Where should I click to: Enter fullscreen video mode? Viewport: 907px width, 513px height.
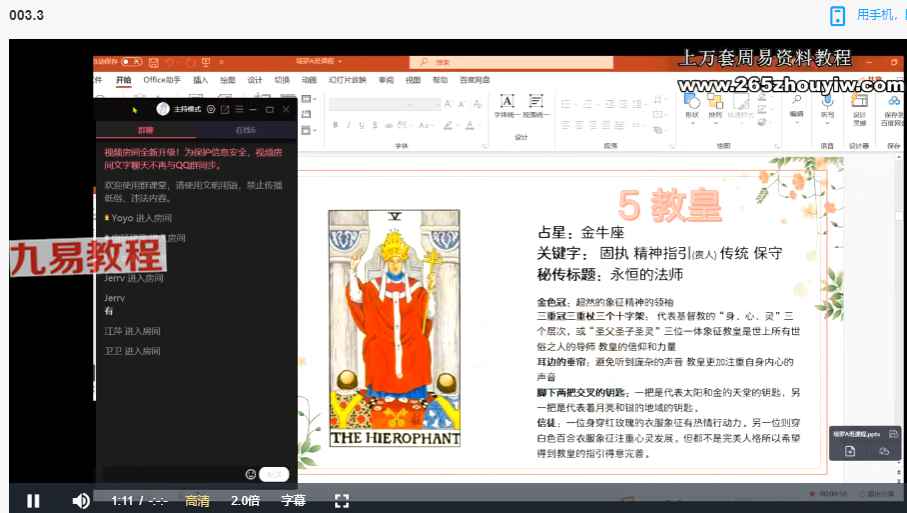[x=341, y=500]
